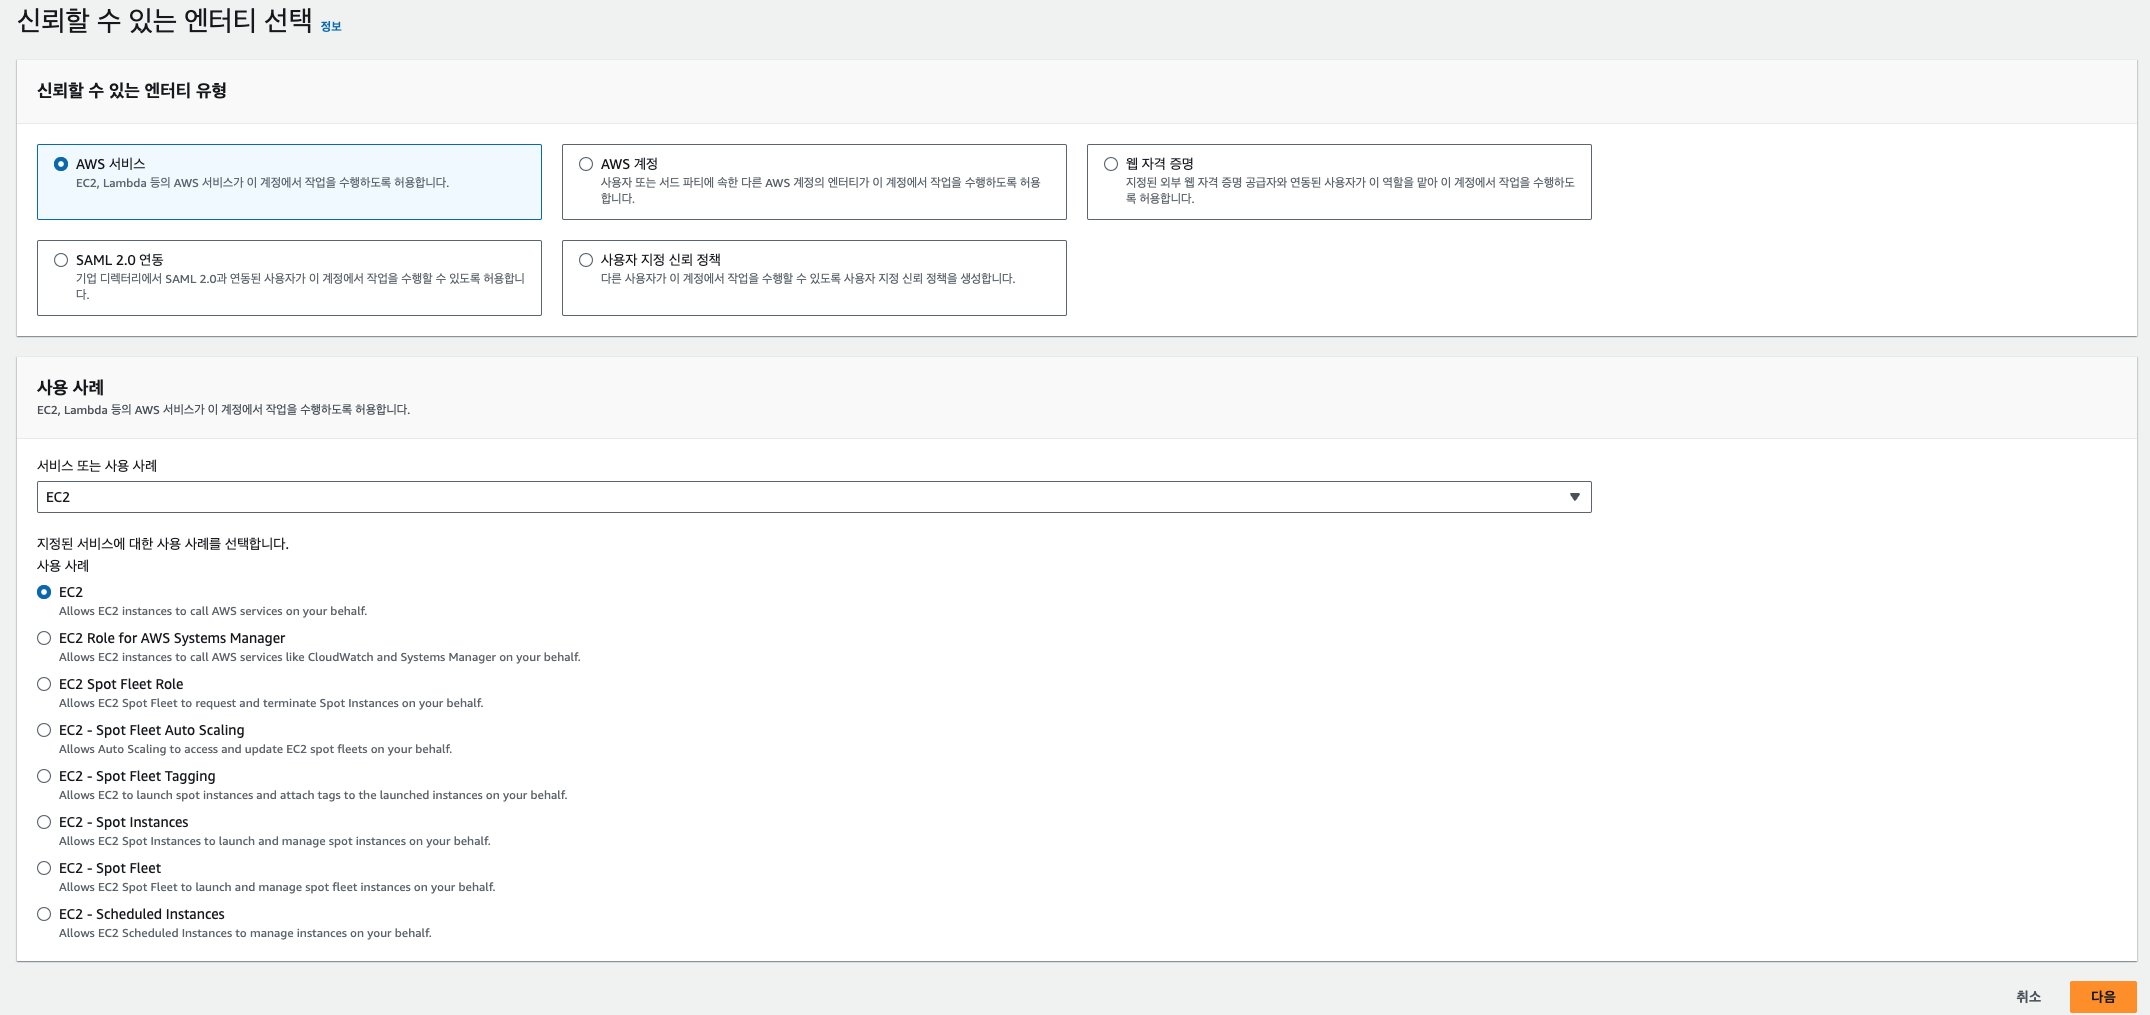
Task: Click 'Allows EC2 Scheduled Instances to manage instances' description
Action: point(245,933)
